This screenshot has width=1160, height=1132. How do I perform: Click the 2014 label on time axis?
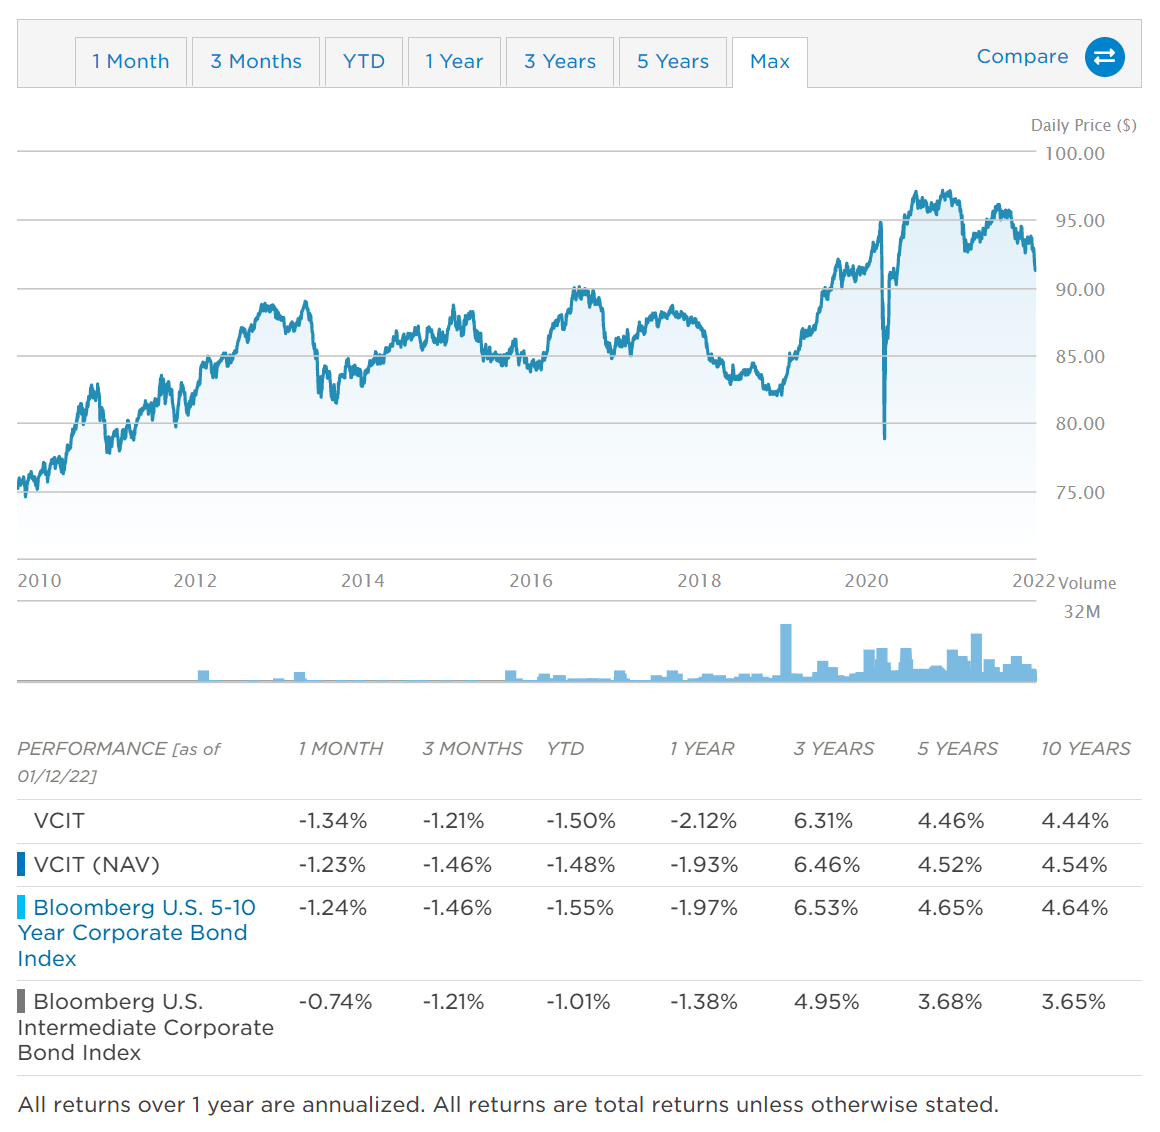point(362,581)
